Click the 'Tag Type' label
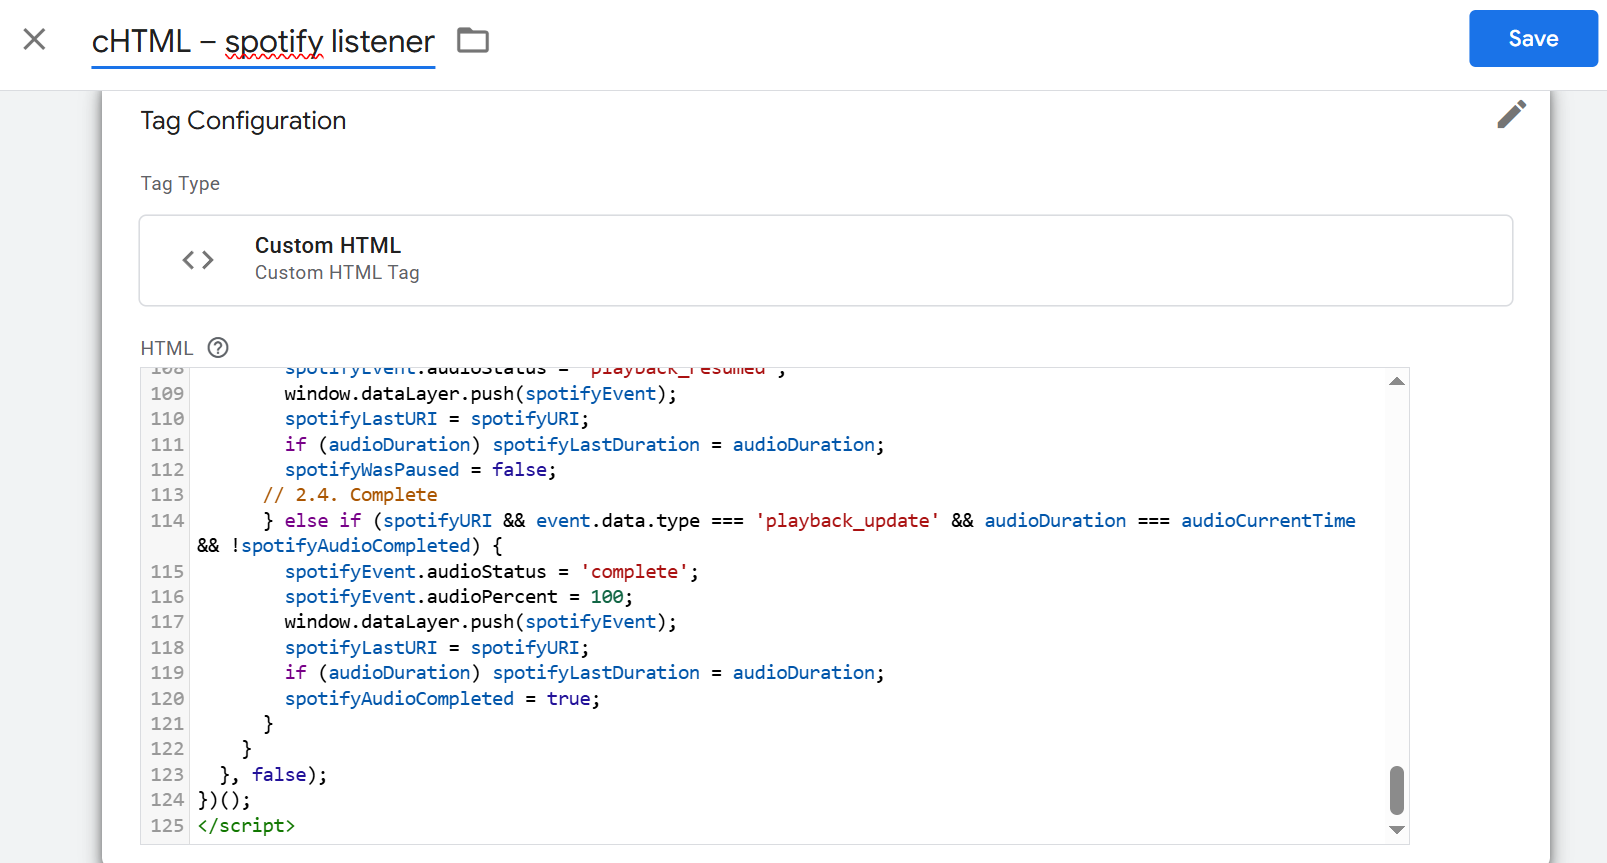 [180, 183]
